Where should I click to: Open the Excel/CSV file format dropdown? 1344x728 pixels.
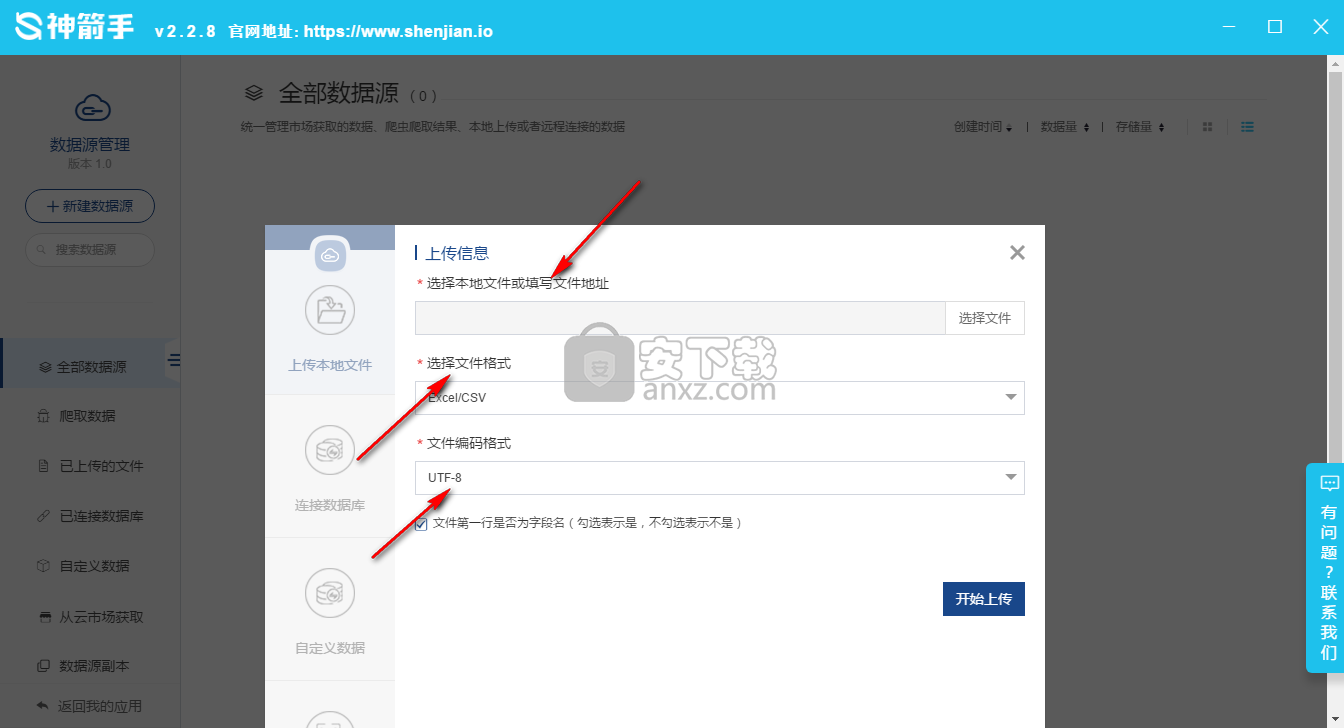(720, 397)
